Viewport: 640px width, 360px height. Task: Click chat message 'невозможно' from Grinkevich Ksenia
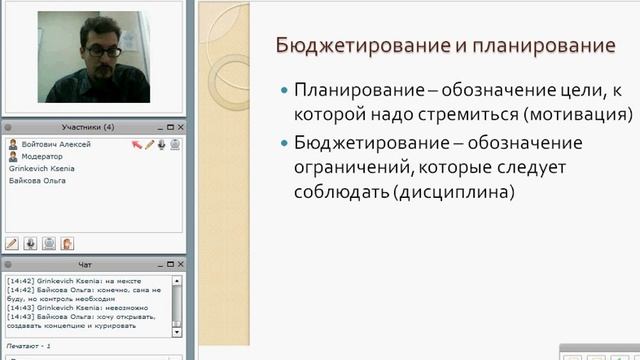pyautogui.click(x=78, y=308)
